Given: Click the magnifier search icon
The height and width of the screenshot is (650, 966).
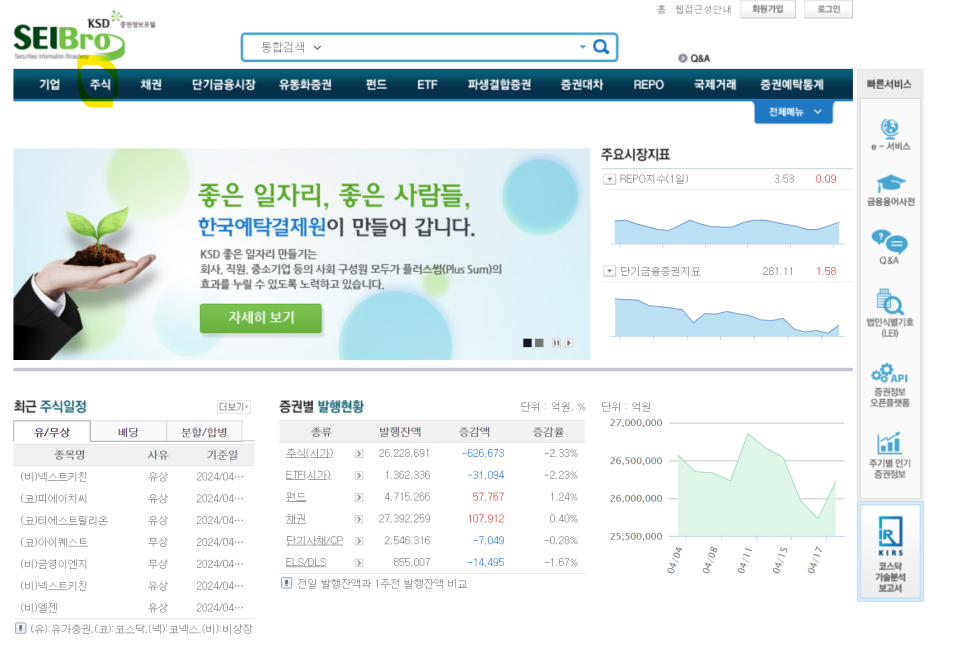Looking at the screenshot, I should tap(601, 47).
